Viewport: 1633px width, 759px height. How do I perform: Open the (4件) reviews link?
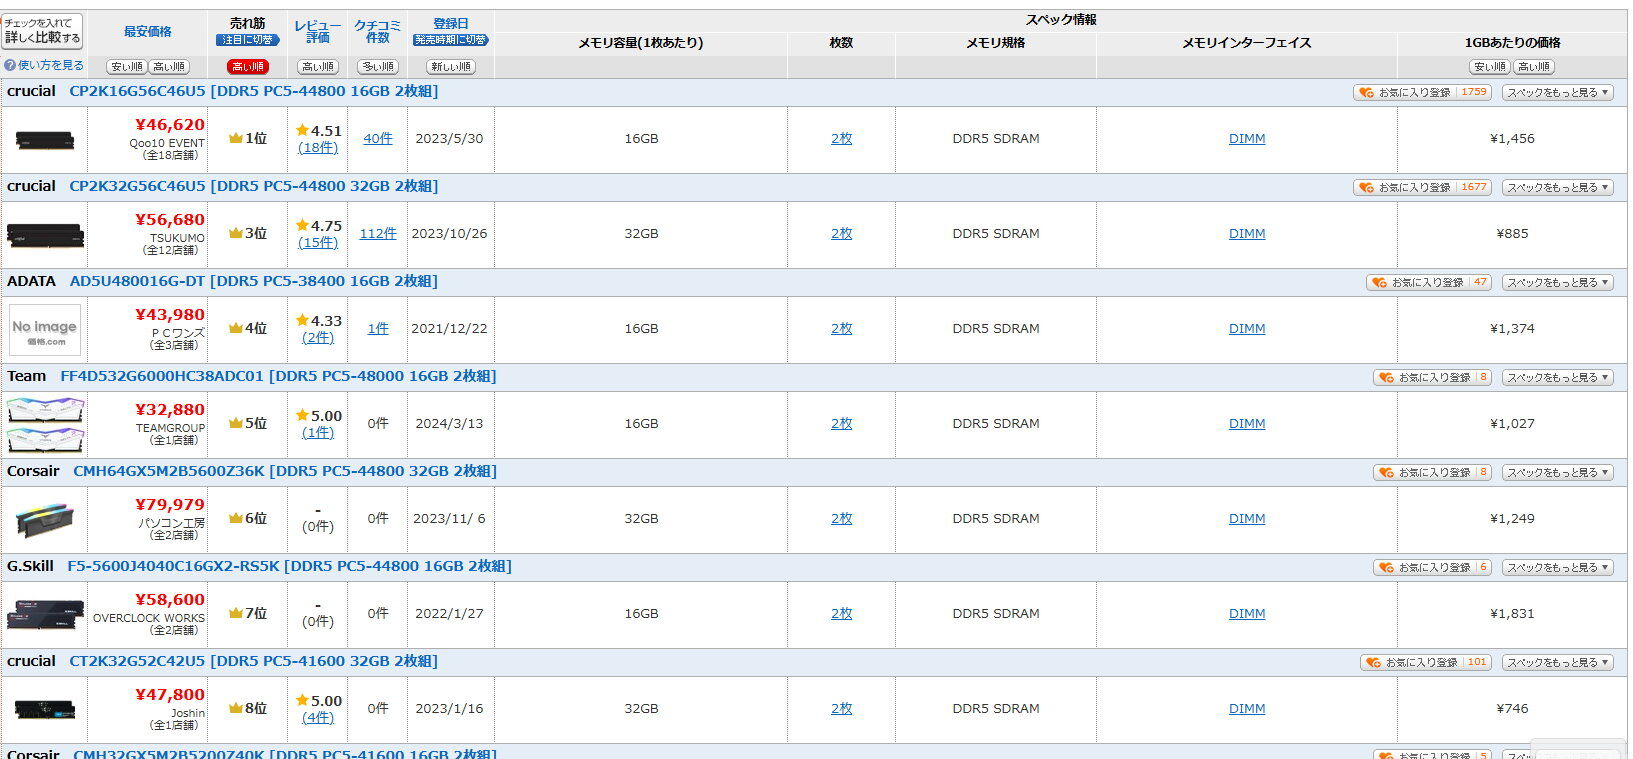click(318, 718)
